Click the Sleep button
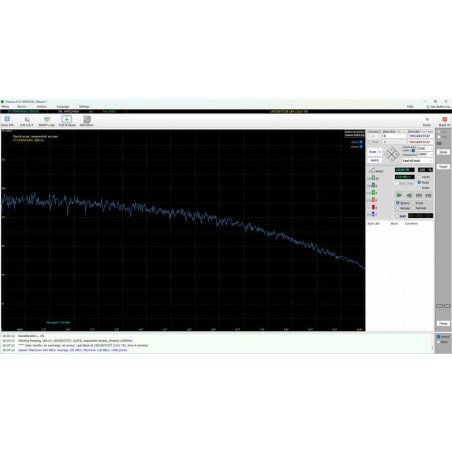The height and width of the screenshot is (452, 452). pos(443,152)
